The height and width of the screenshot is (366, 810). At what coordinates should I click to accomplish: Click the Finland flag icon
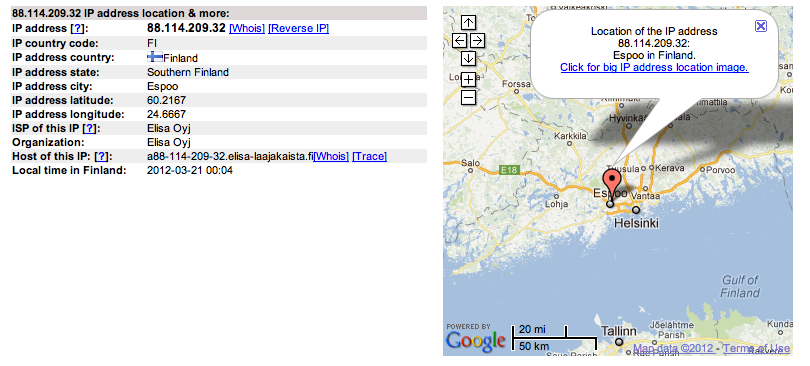tap(154, 57)
